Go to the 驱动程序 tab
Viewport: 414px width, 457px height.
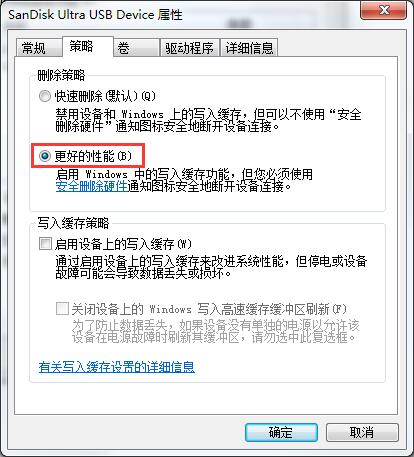point(189,48)
